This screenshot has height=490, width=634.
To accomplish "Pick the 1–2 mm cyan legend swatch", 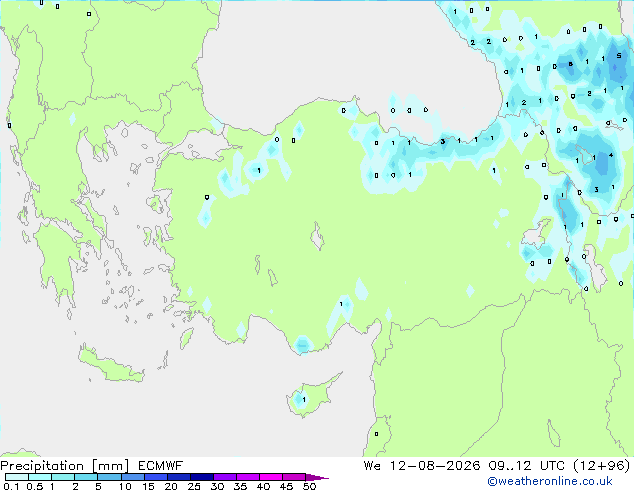I will point(63,477).
